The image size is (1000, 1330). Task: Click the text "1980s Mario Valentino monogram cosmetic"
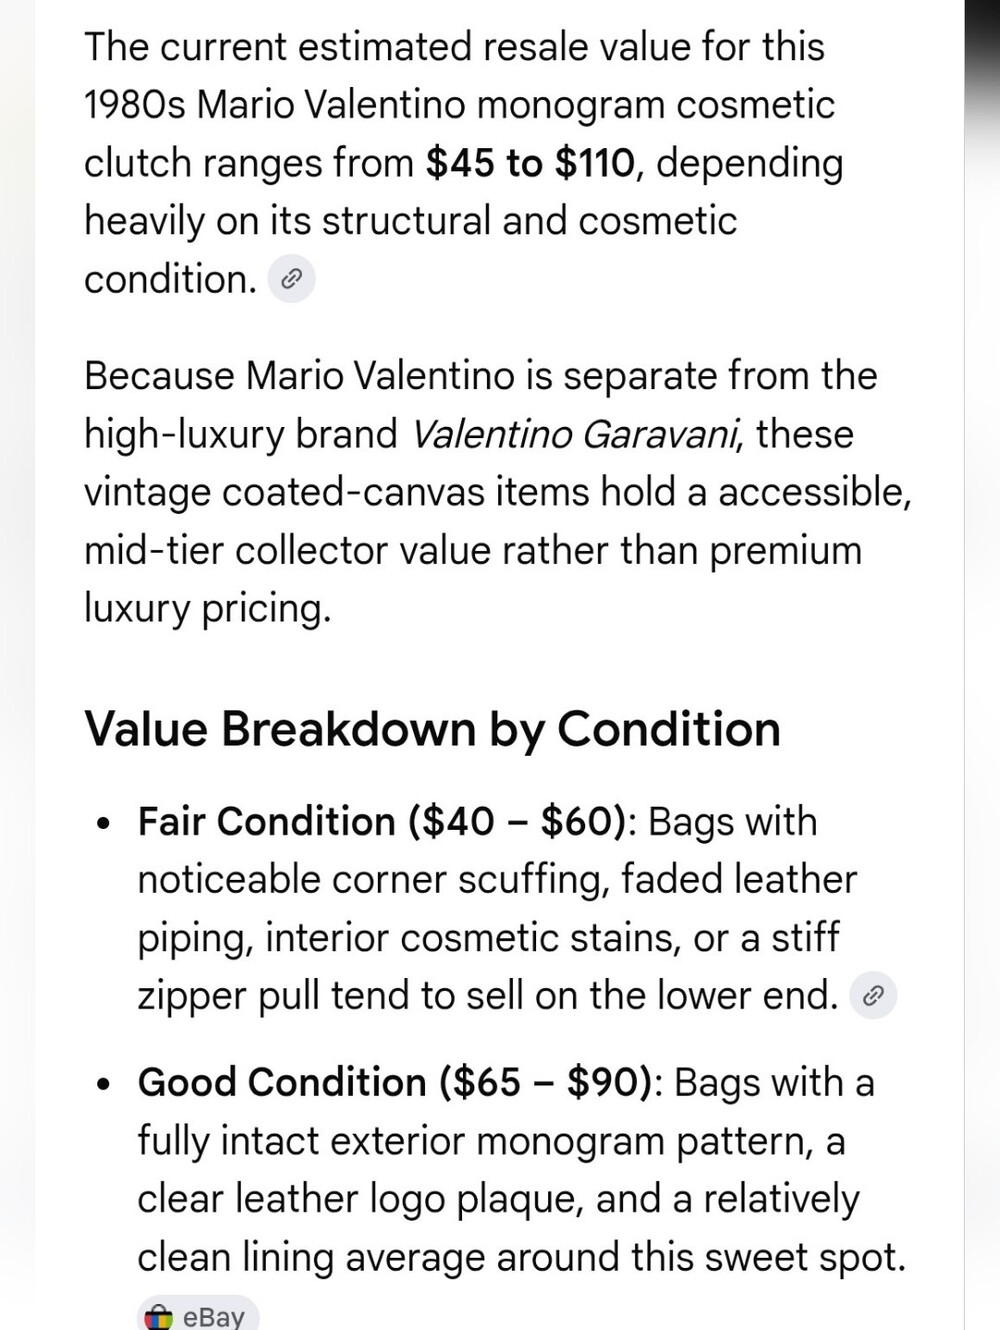coord(459,105)
